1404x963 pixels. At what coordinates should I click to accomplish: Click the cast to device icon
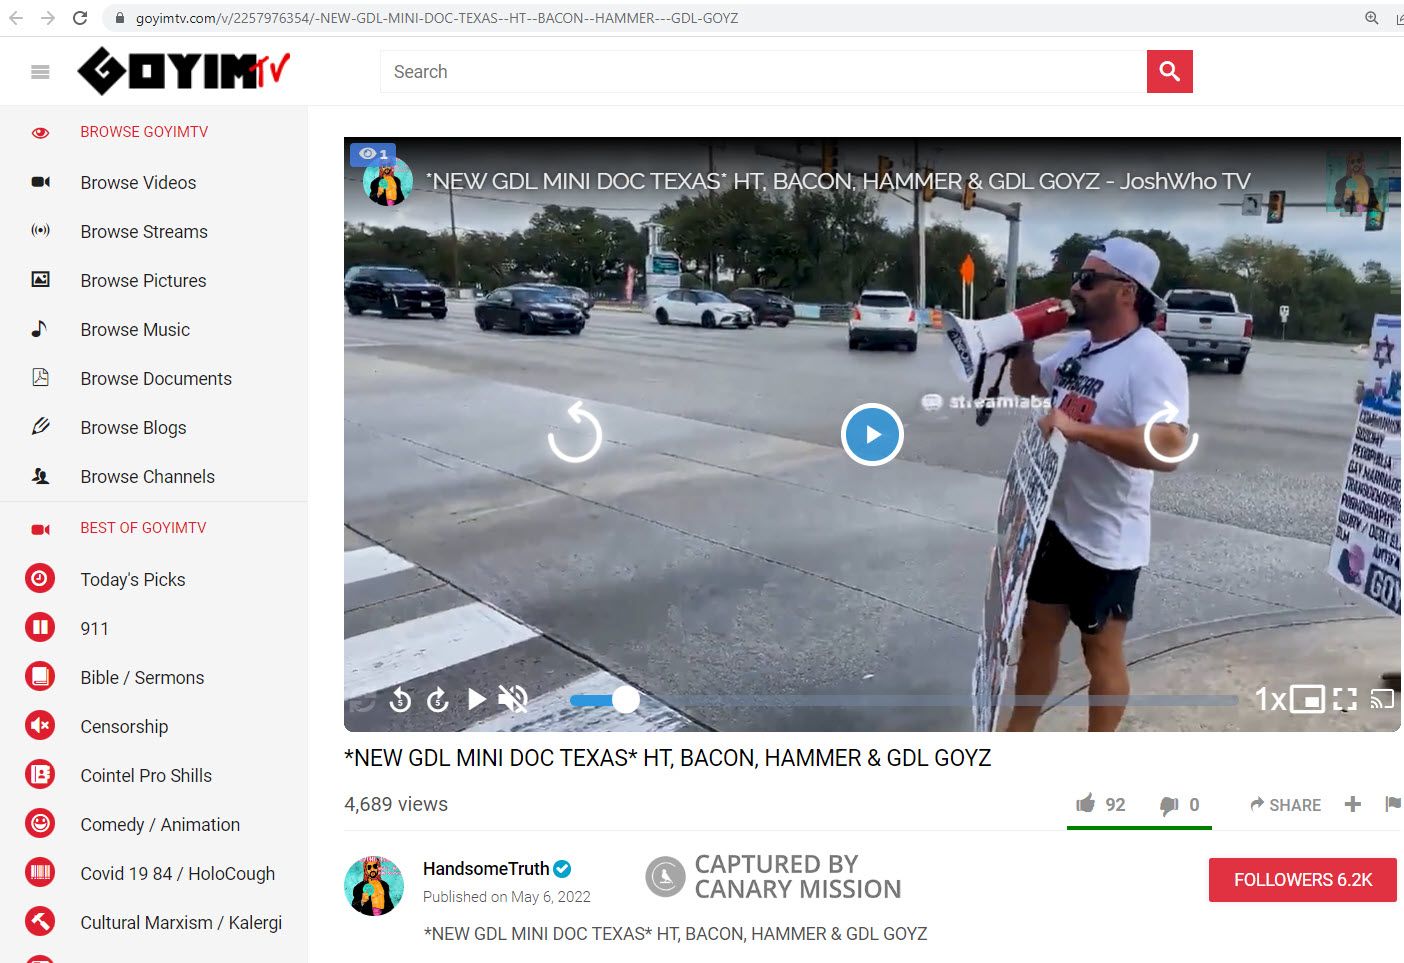[x=1382, y=699]
